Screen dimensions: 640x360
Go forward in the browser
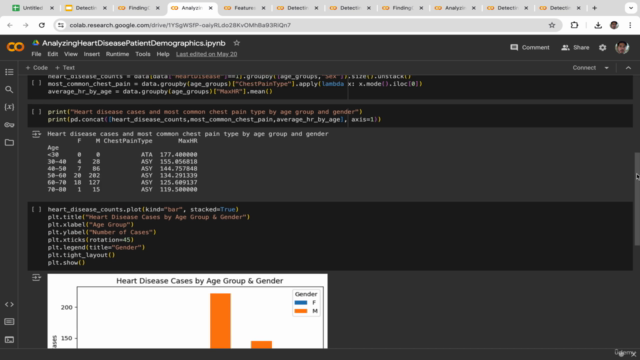click(x=25, y=25)
